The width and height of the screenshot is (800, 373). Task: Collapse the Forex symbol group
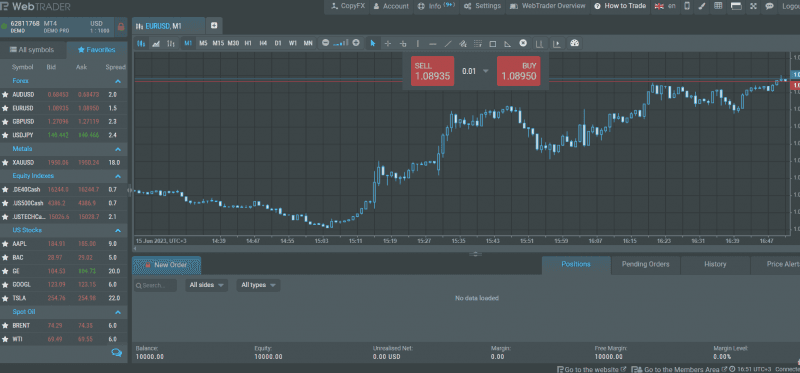[118, 81]
